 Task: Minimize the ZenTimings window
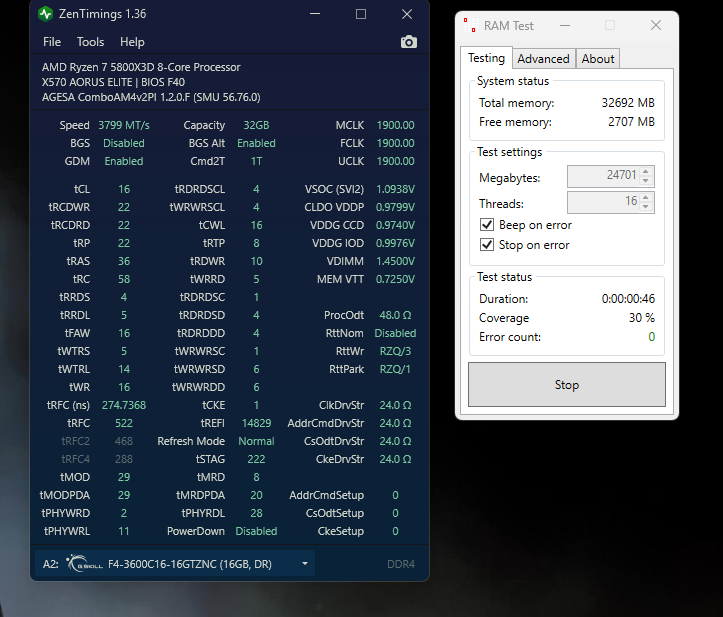click(x=315, y=14)
